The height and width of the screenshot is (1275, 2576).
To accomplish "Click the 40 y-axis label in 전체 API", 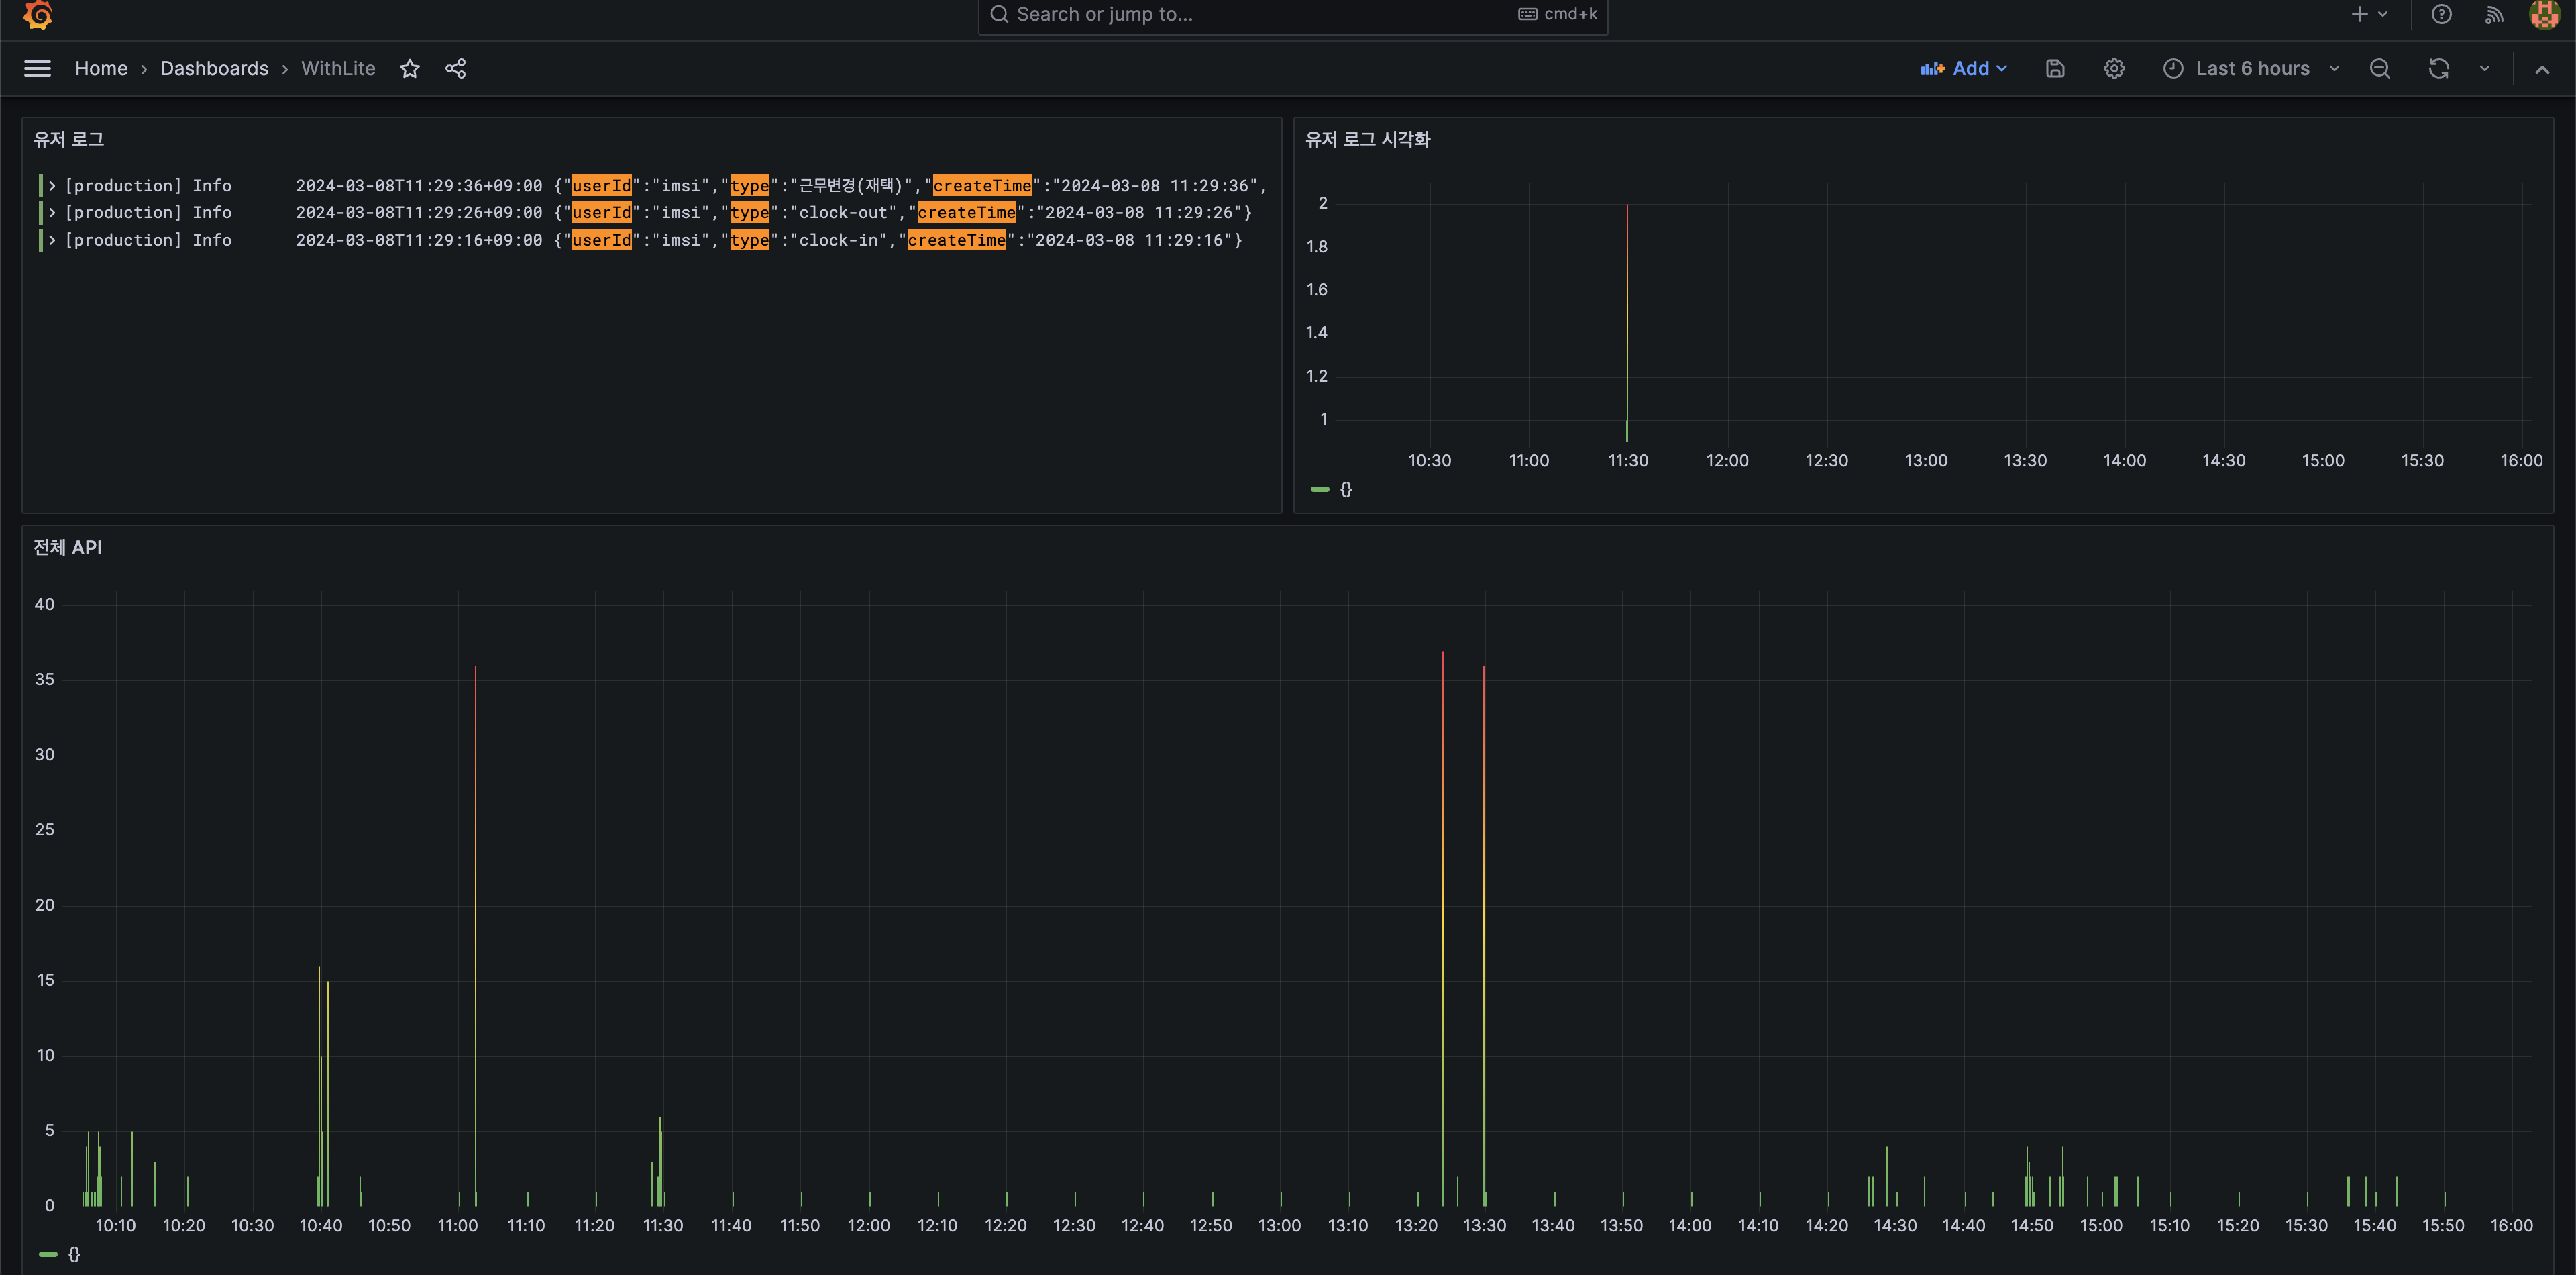I will click(x=44, y=604).
